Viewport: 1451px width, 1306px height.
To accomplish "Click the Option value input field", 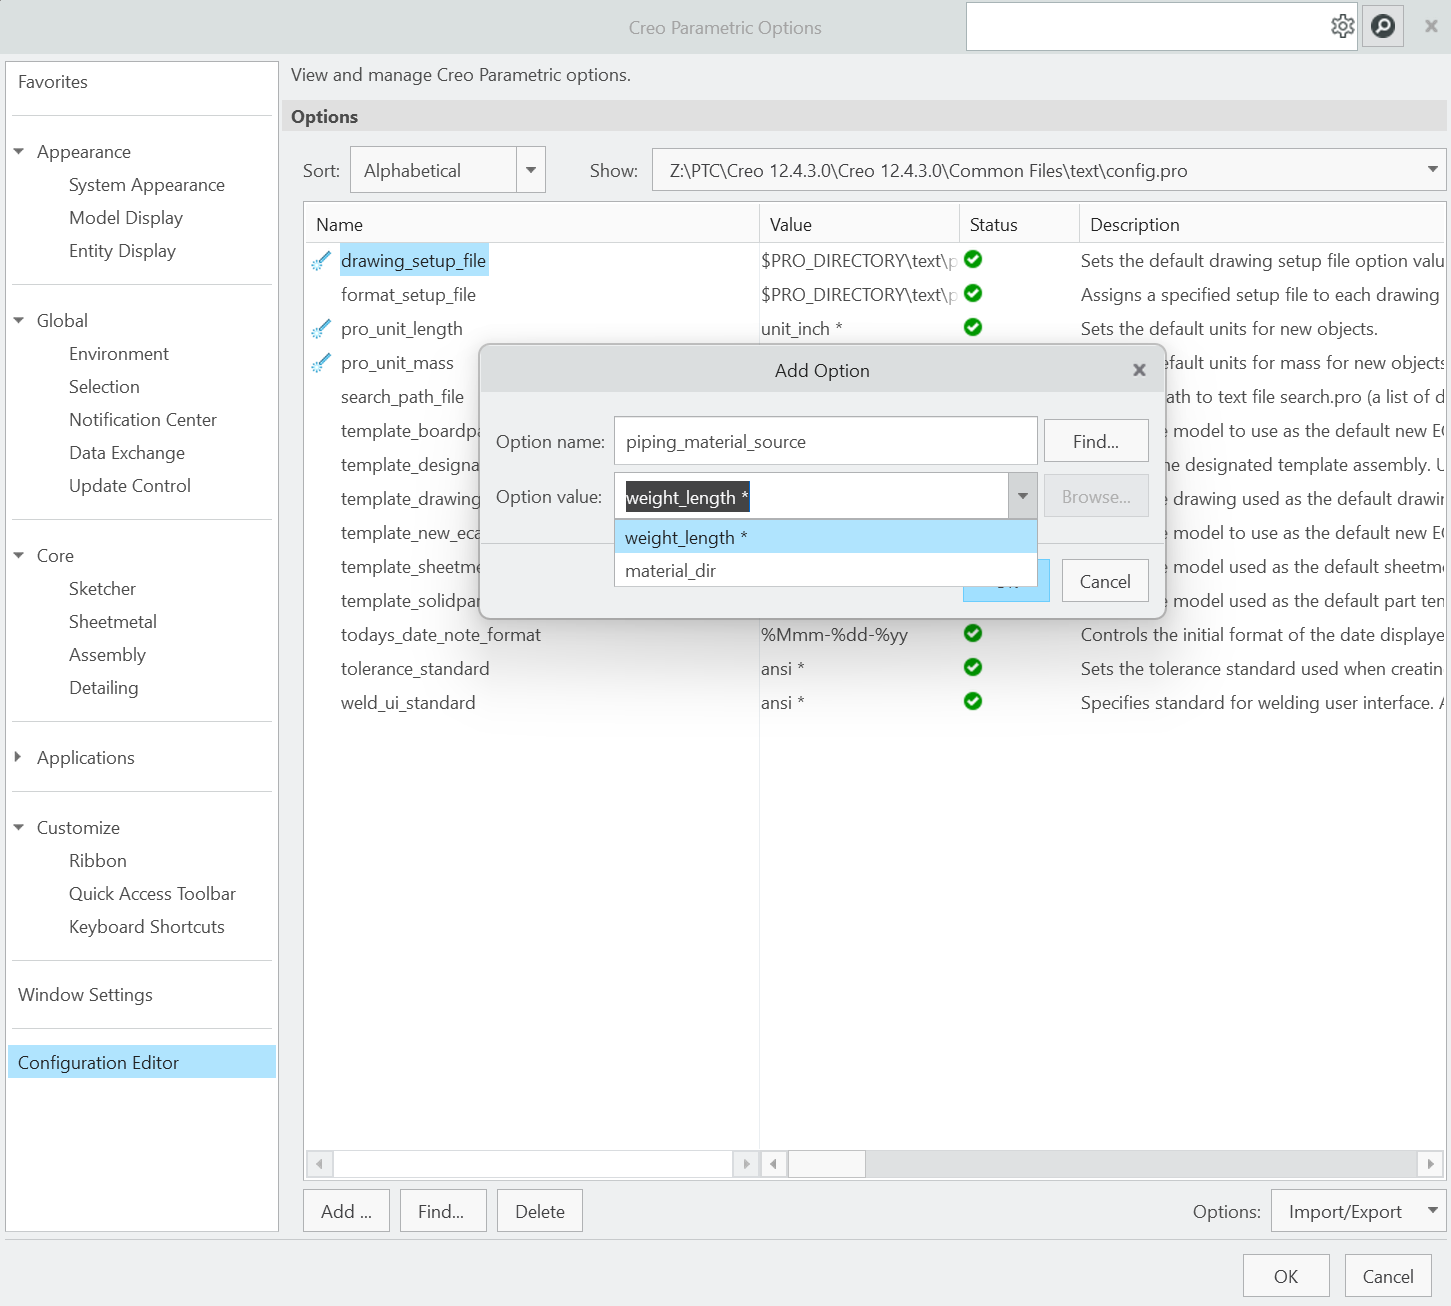I will pos(812,496).
